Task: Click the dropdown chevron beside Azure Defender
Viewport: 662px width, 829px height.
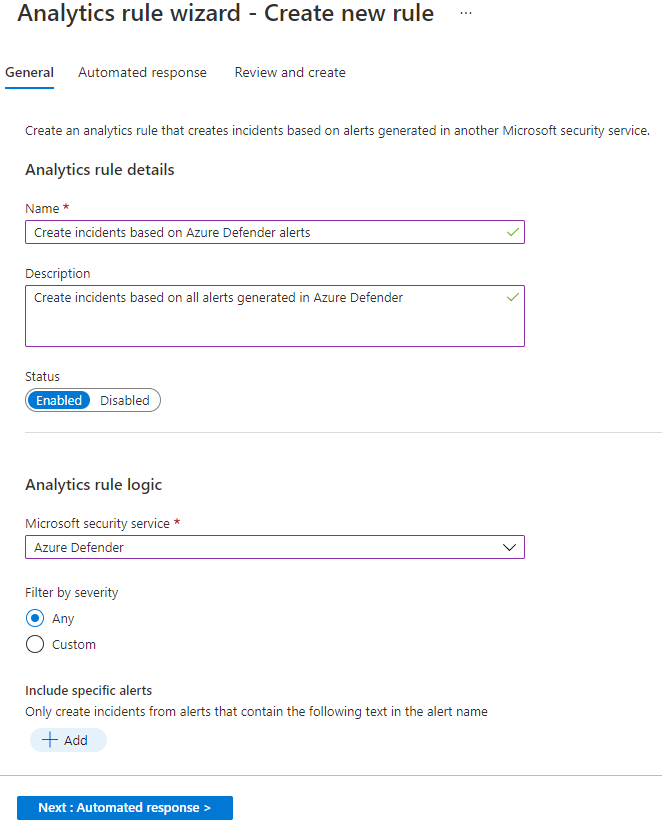Action: [509, 547]
